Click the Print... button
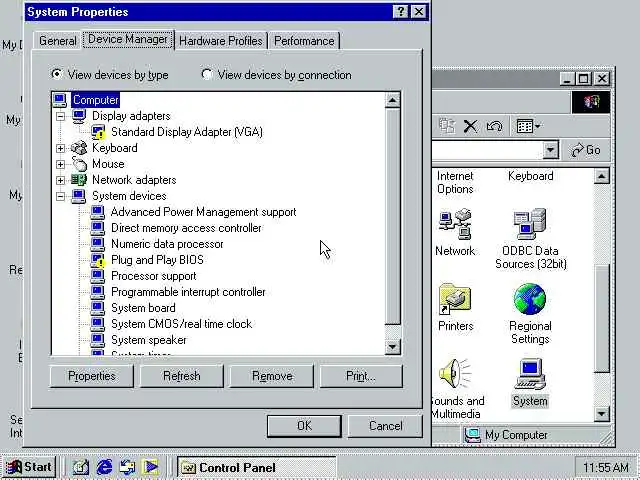Screen dimensions: 640x480 361,376
